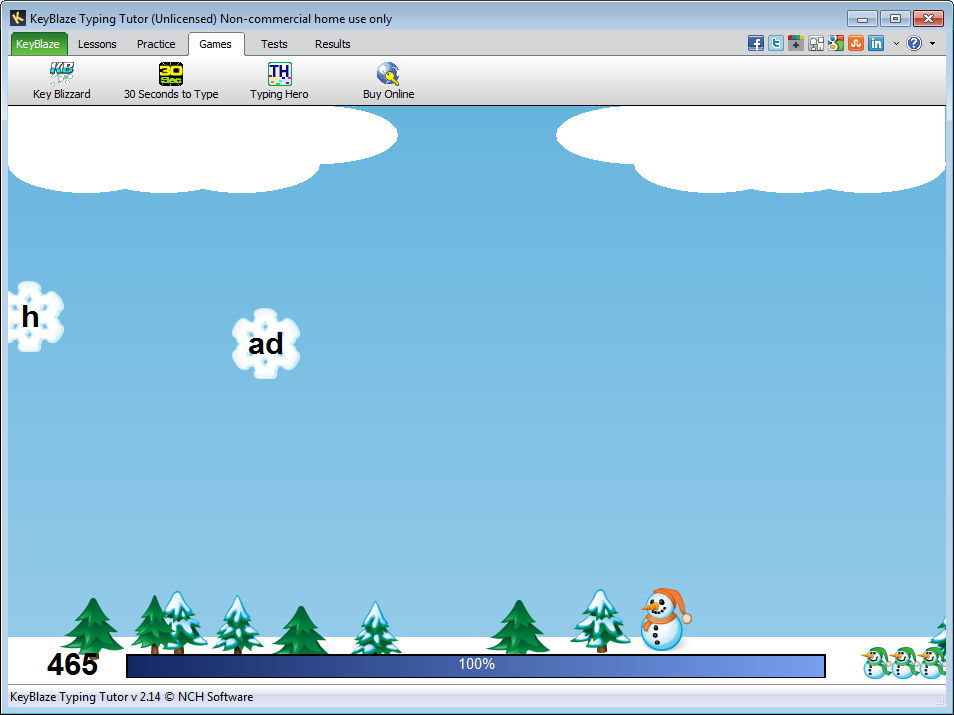The height and width of the screenshot is (715, 954).
Task: Open the Help question mark icon
Action: tap(914, 43)
